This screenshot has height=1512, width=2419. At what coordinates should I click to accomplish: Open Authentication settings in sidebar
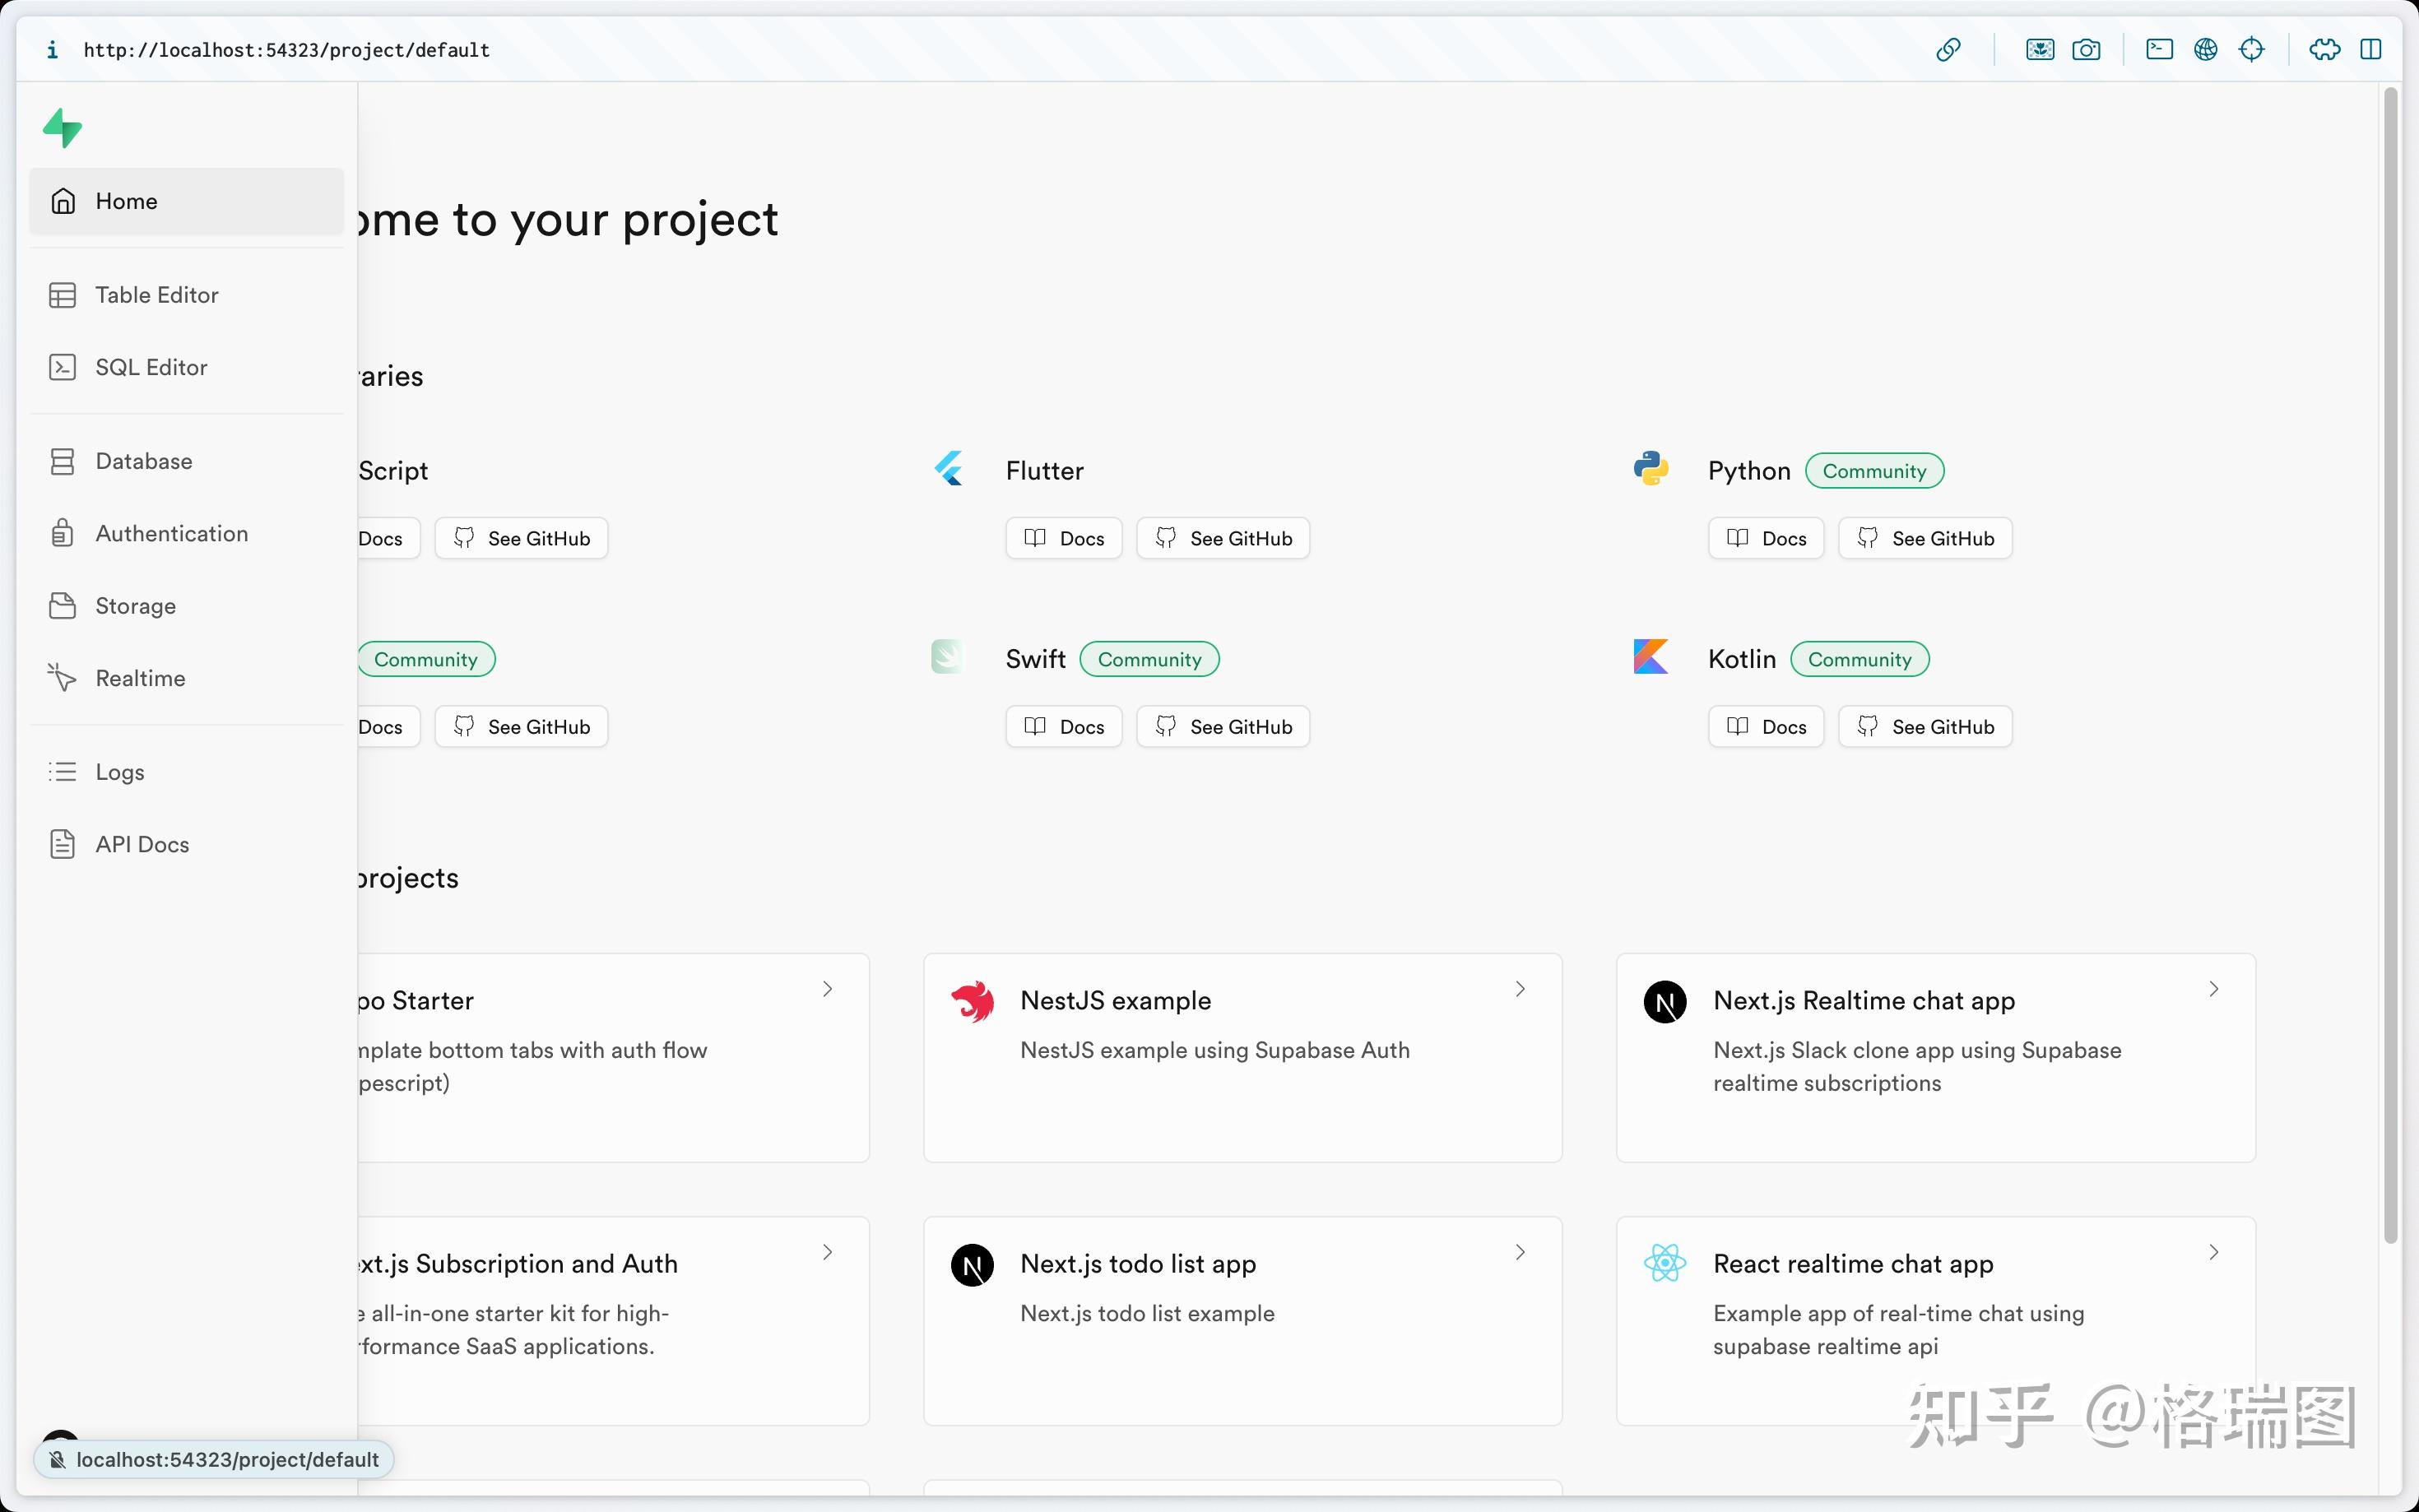click(171, 534)
